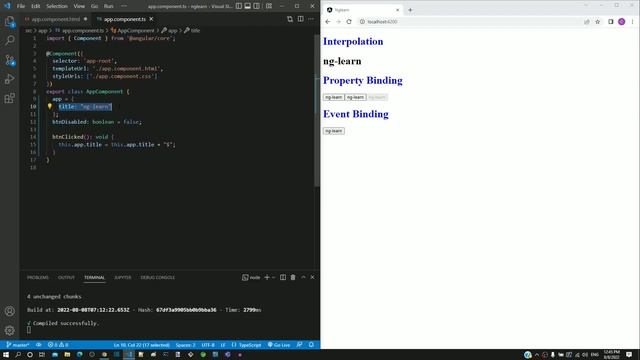
Task: Add a new terminal with plus icon
Action: pos(267,278)
